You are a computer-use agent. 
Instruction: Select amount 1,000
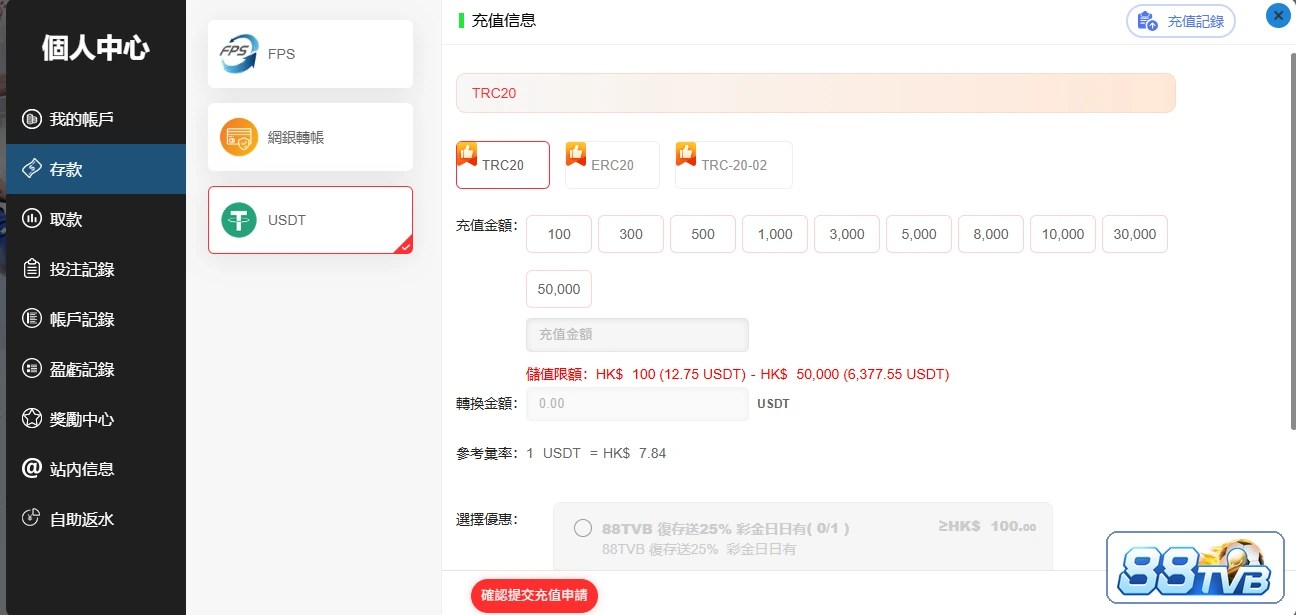(775, 234)
